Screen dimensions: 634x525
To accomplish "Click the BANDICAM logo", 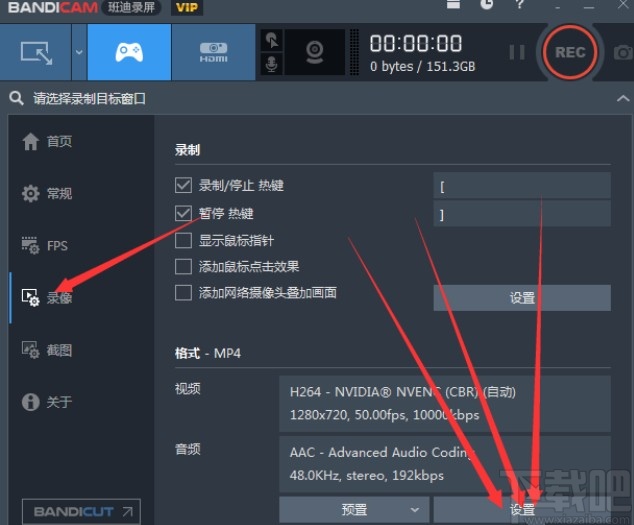I will coord(53,7).
